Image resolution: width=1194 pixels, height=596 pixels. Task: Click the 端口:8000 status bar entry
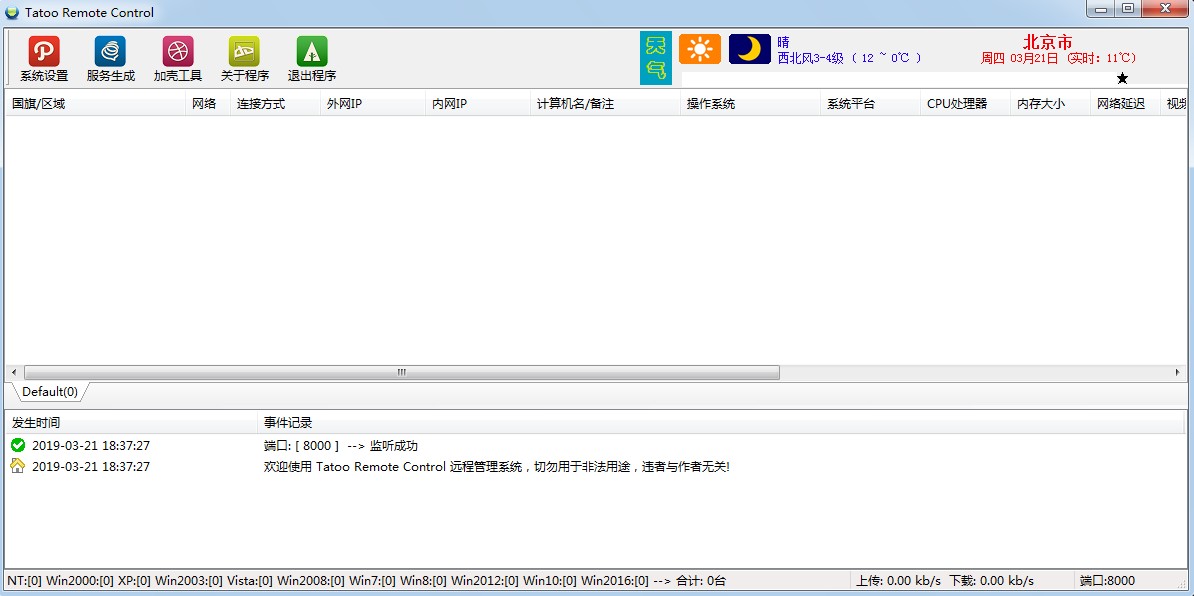pyautogui.click(x=1107, y=581)
